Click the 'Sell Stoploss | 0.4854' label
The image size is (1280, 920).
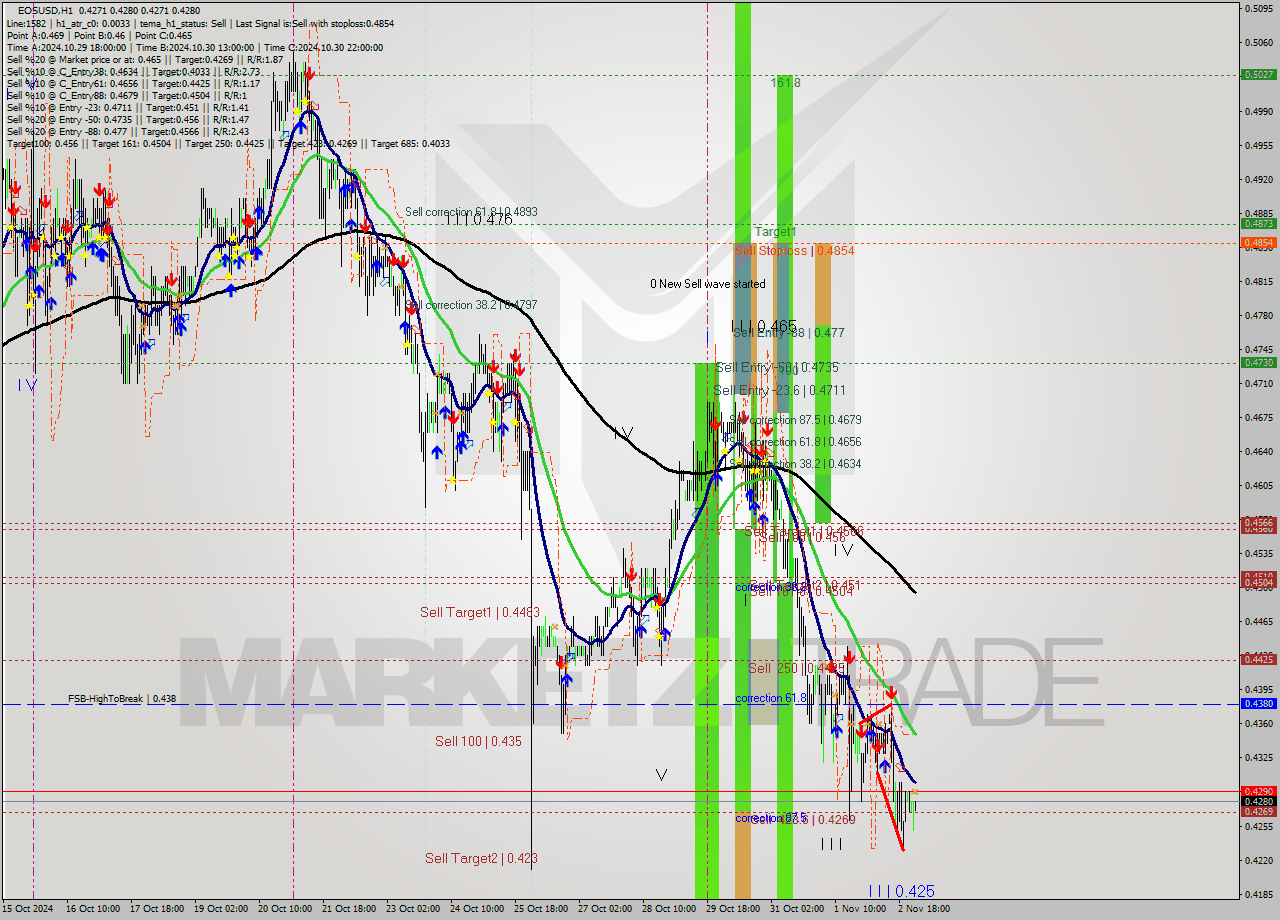(795, 251)
